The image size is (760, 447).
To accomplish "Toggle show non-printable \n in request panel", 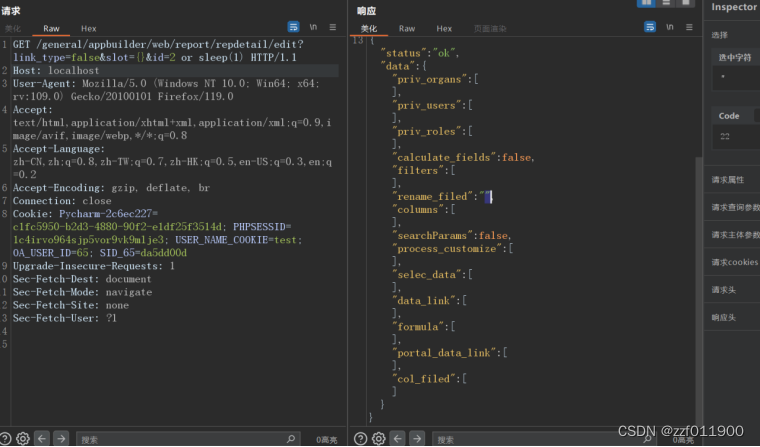I will pyautogui.click(x=313, y=27).
